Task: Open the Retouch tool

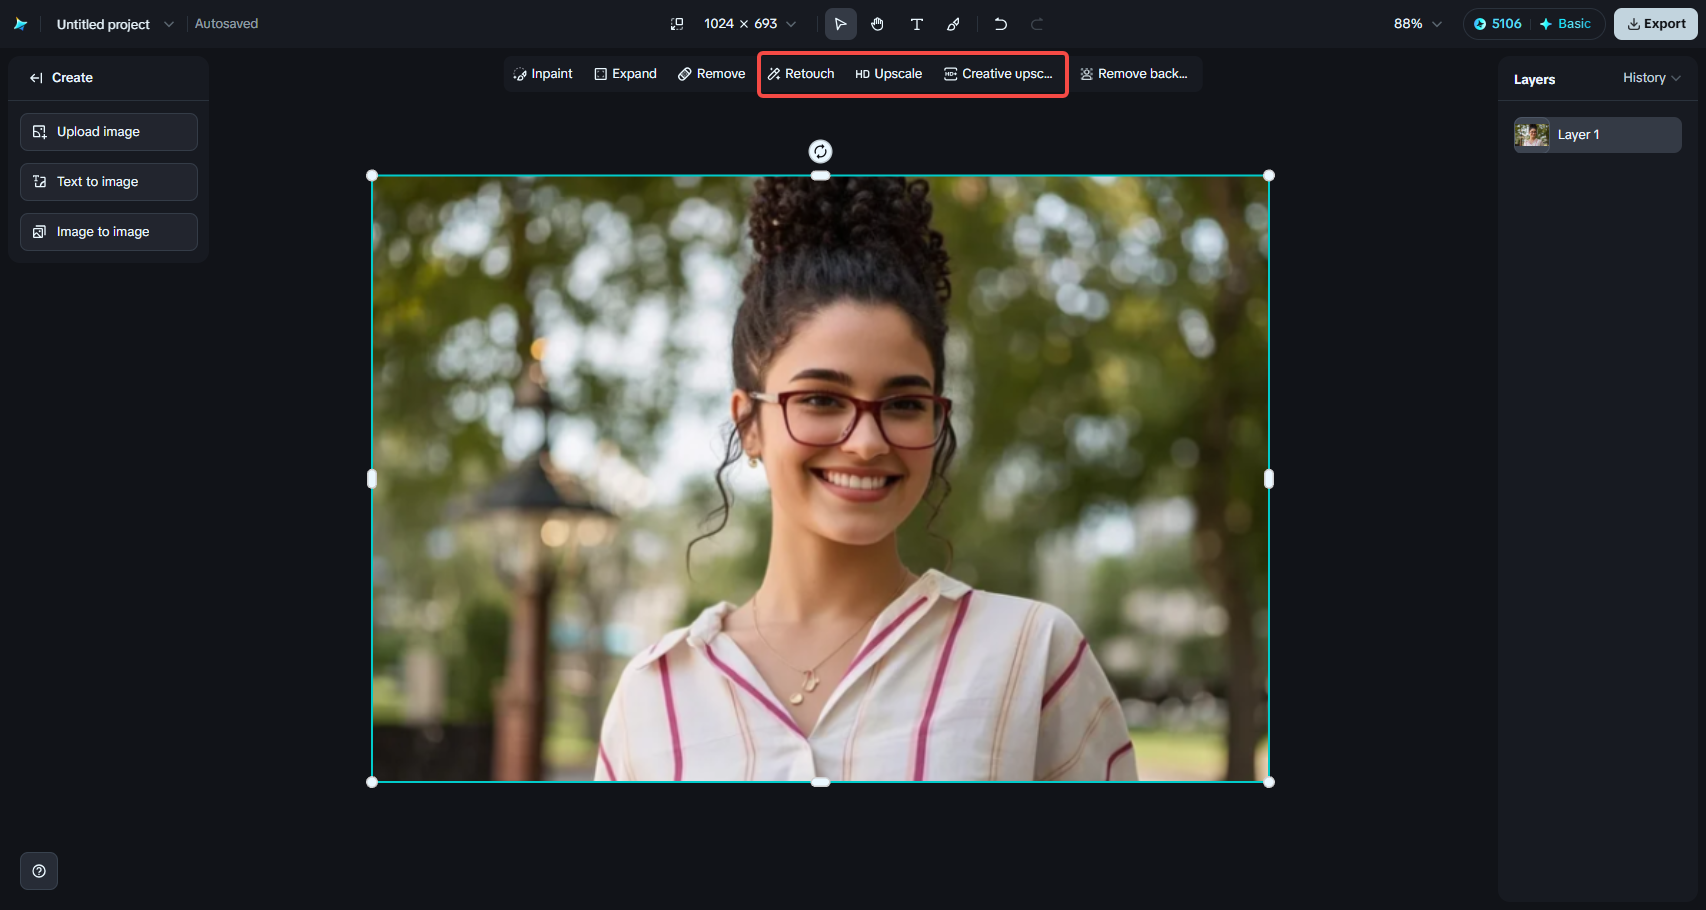Action: (800, 73)
